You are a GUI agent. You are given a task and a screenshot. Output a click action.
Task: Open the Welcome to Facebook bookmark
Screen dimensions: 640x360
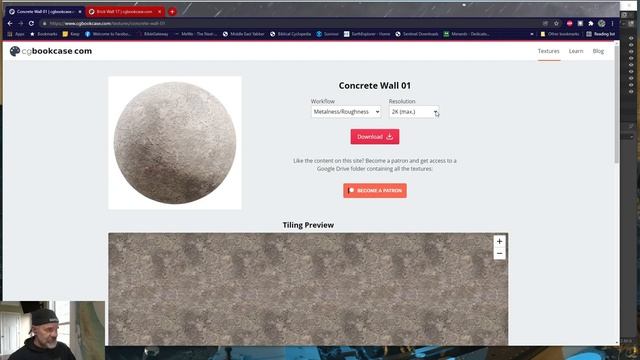pos(108,34)
